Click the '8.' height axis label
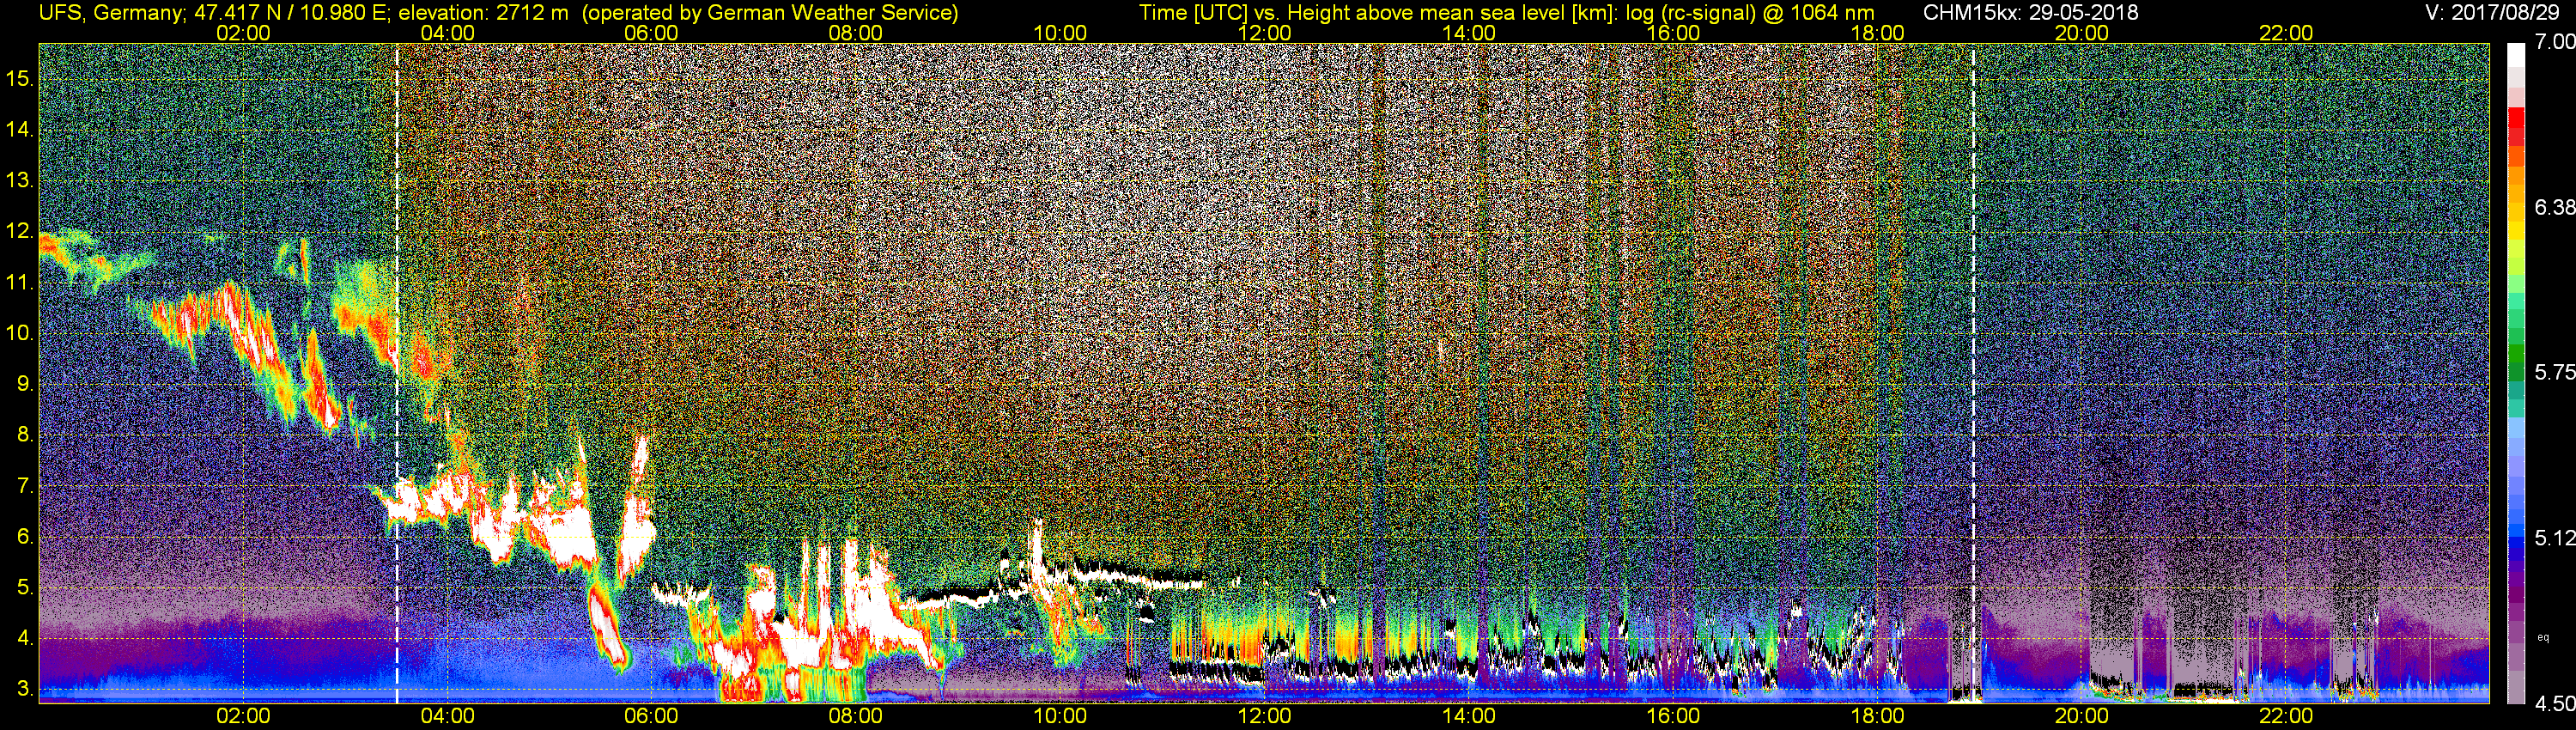Image resolution: width=2576 pixels, height=730 pixels. (x=27, y=435)
